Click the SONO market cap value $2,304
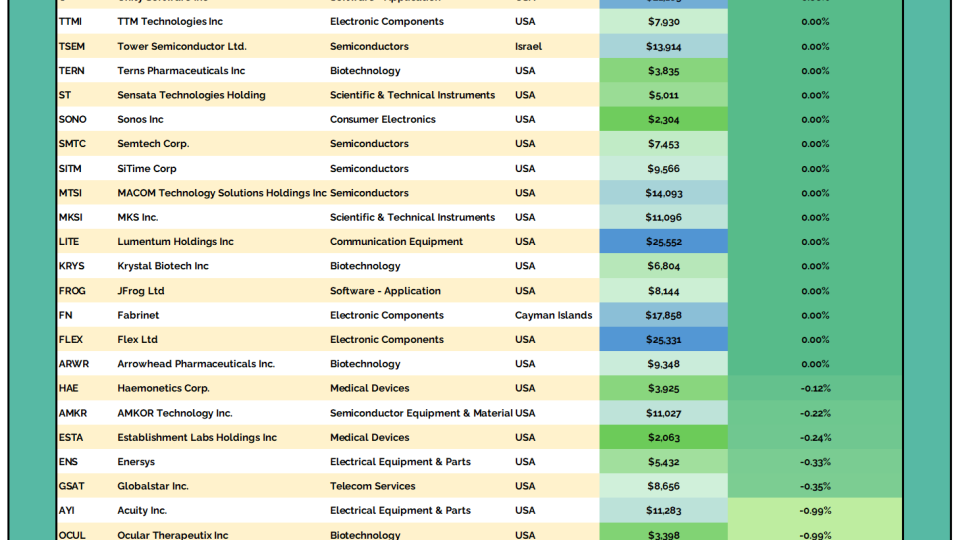This screenshot has height=540, width=960. click(663, 120)
